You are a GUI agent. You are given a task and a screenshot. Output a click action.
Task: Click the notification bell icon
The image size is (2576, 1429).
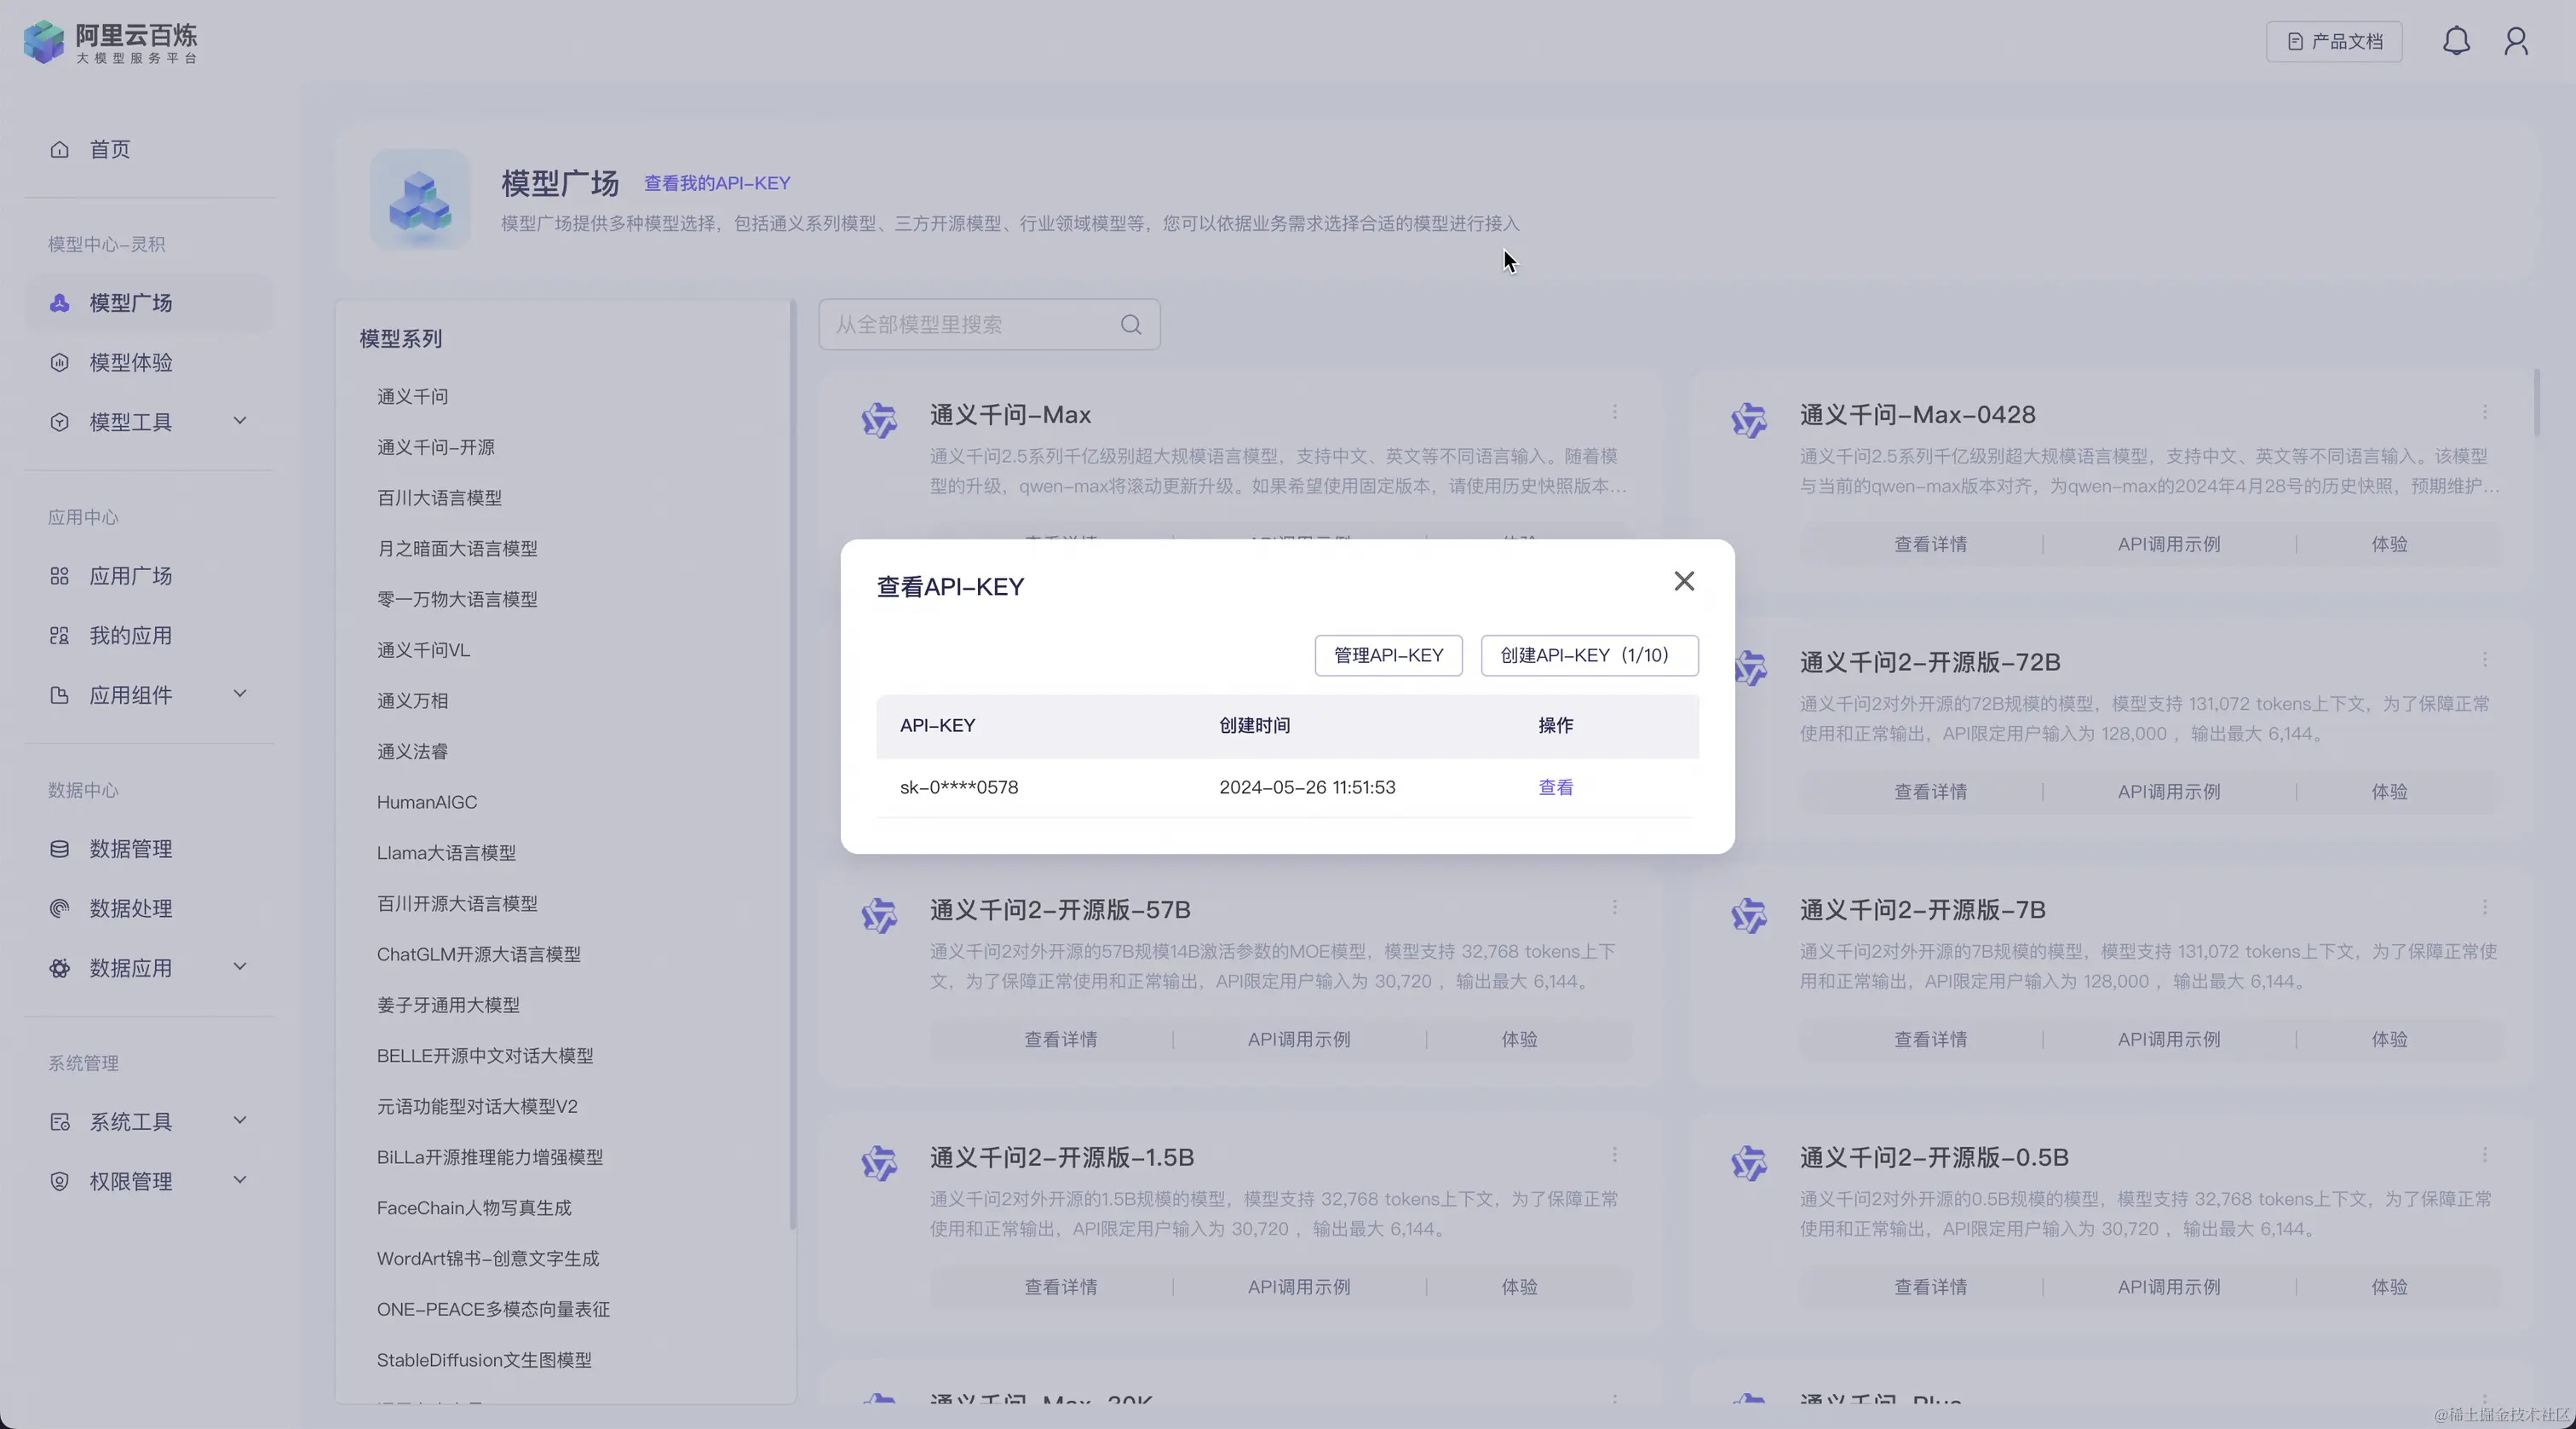tap(2456, 41)
